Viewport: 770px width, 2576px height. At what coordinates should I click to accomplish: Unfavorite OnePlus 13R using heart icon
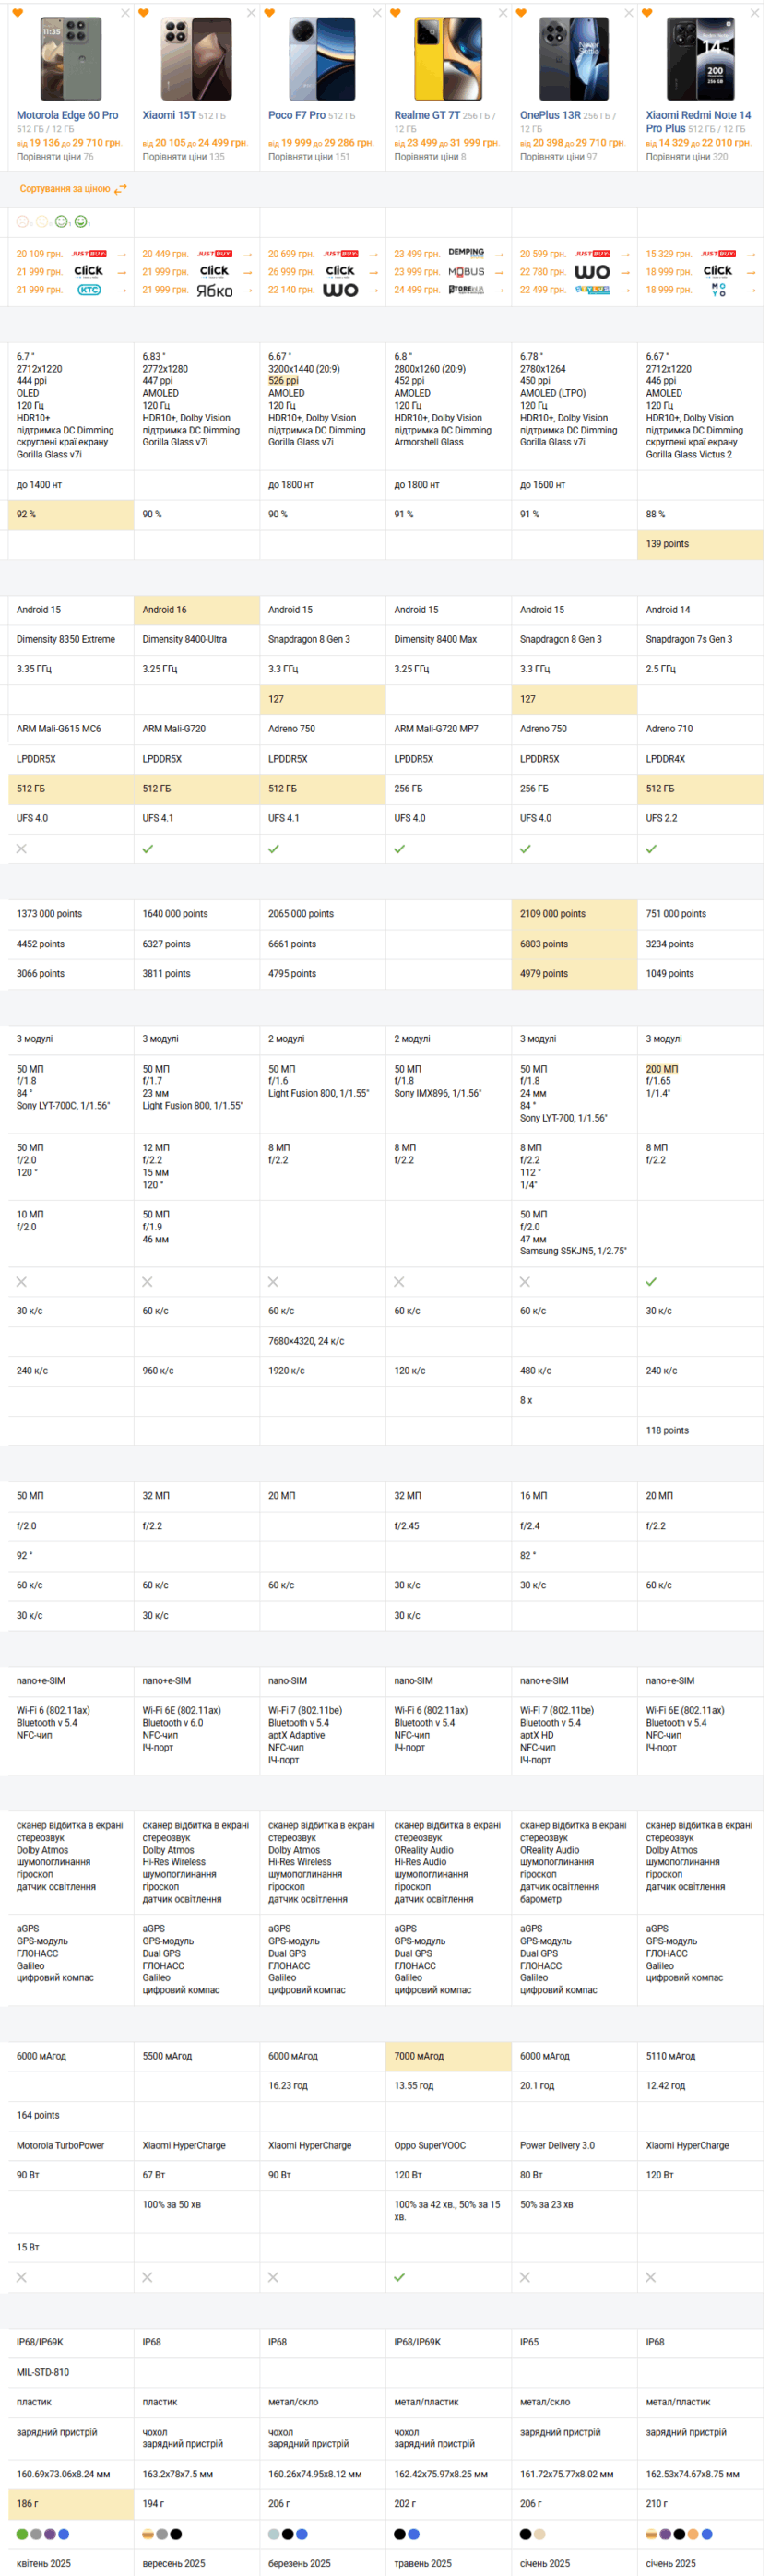point(521,13)
